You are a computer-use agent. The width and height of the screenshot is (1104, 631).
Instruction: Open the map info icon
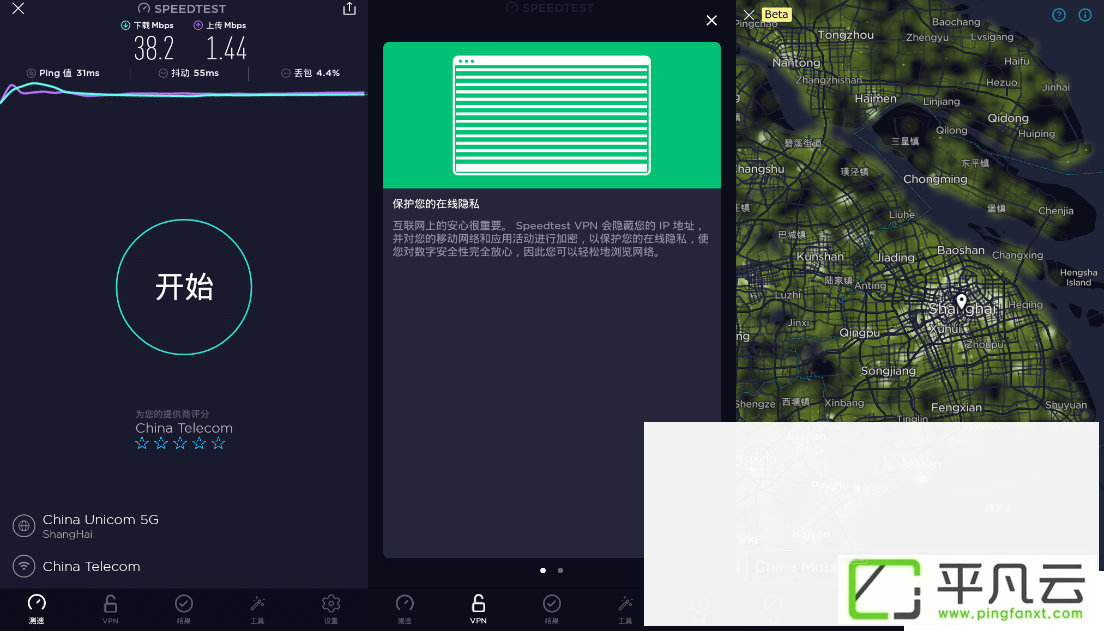click(1085, 15)
